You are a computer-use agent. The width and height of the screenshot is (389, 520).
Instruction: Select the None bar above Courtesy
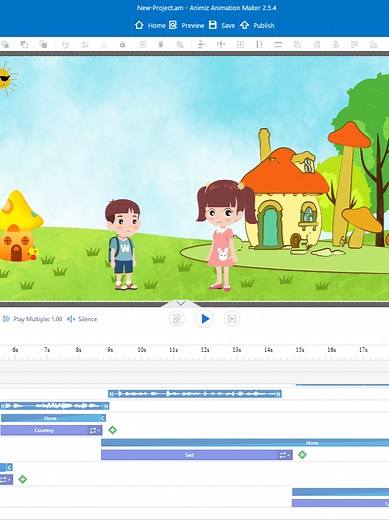coord(53,418)
